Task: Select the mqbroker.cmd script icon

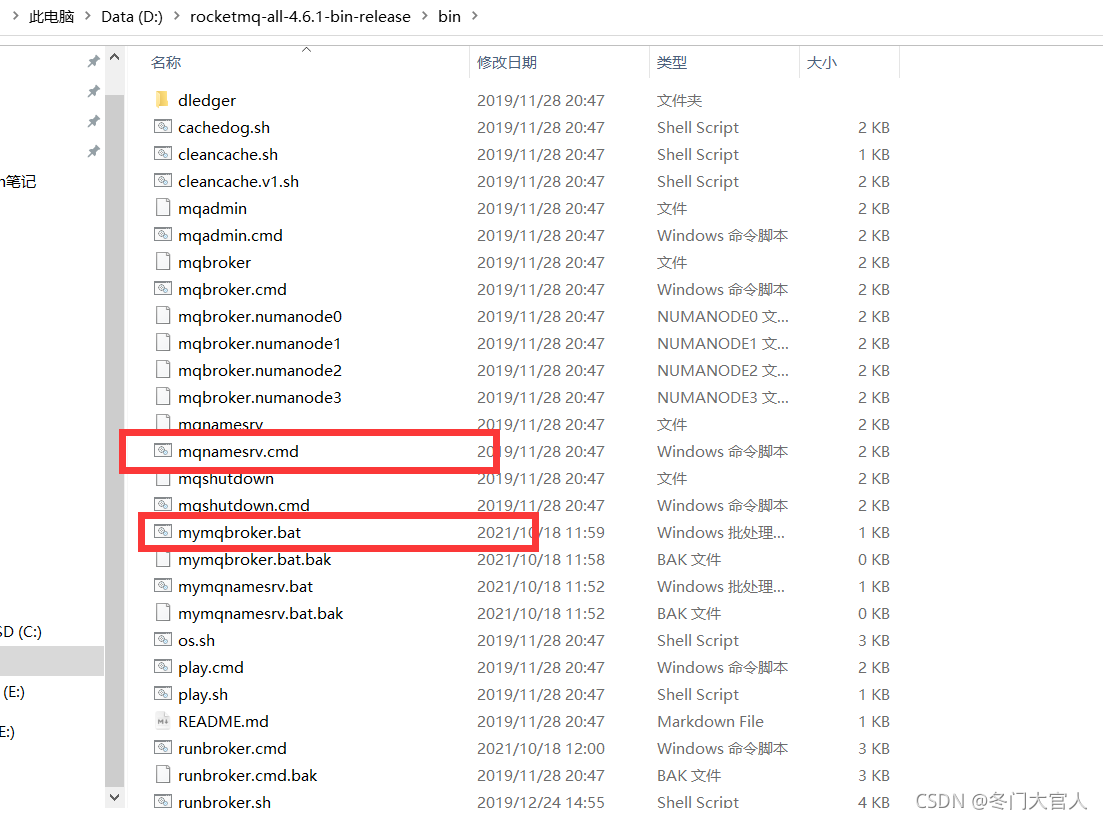Action: point(162,288)
